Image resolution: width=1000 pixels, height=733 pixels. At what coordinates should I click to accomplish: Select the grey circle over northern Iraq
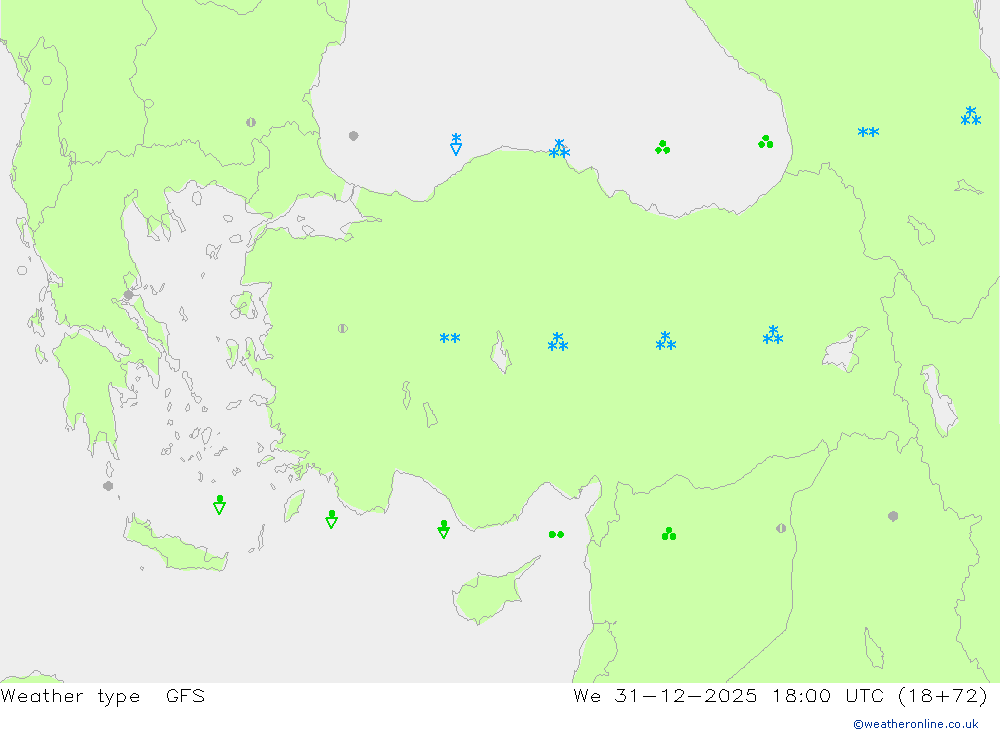coord(893,516)
